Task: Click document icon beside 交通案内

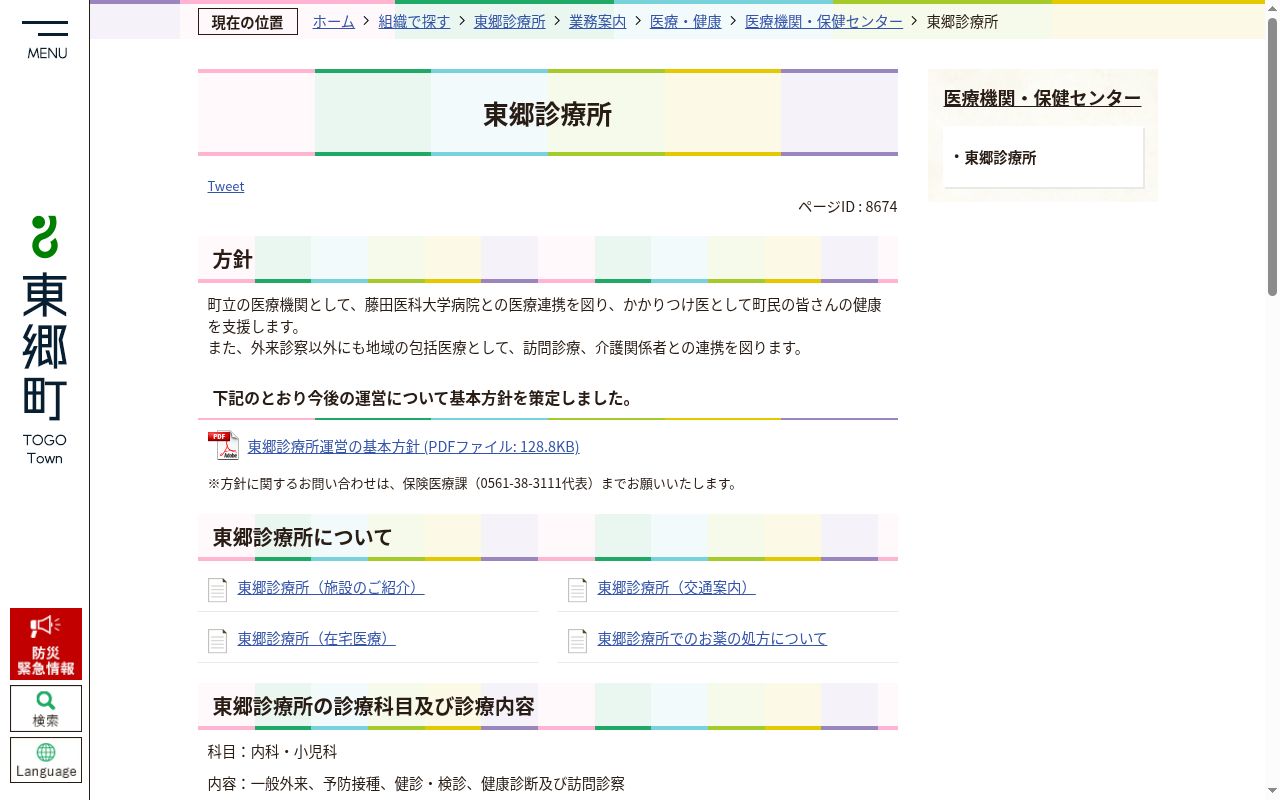Action: click(577, 589)
